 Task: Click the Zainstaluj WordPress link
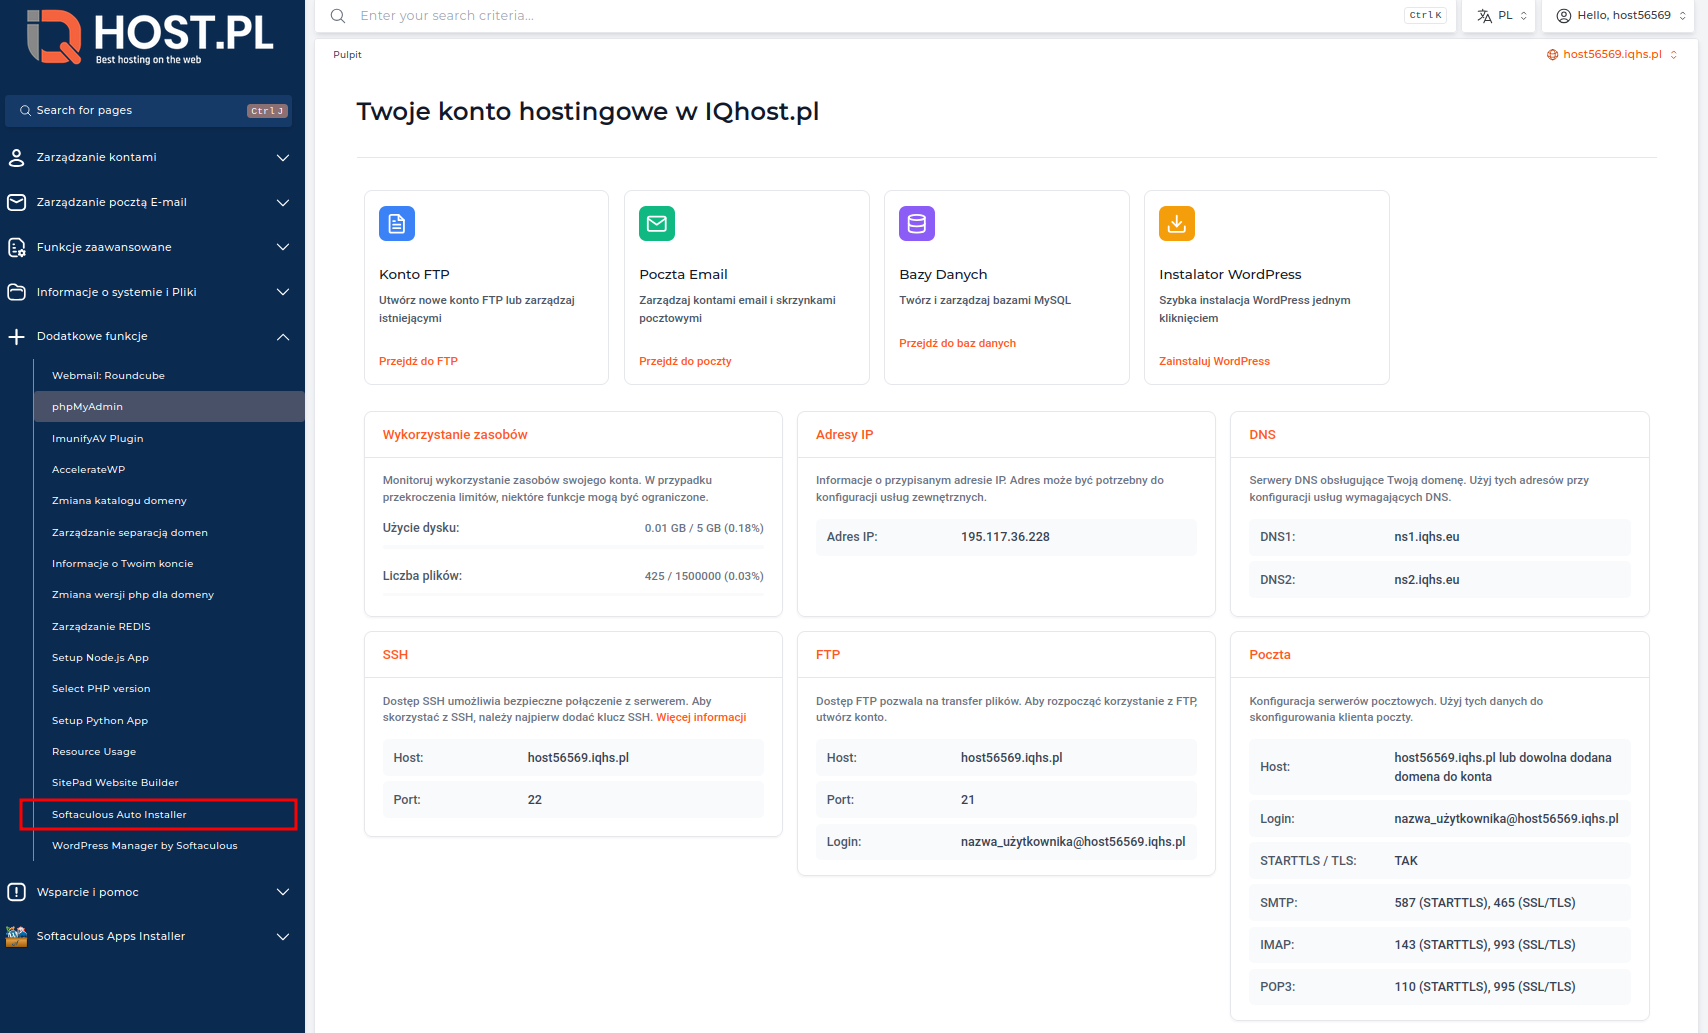[1214, 361]
